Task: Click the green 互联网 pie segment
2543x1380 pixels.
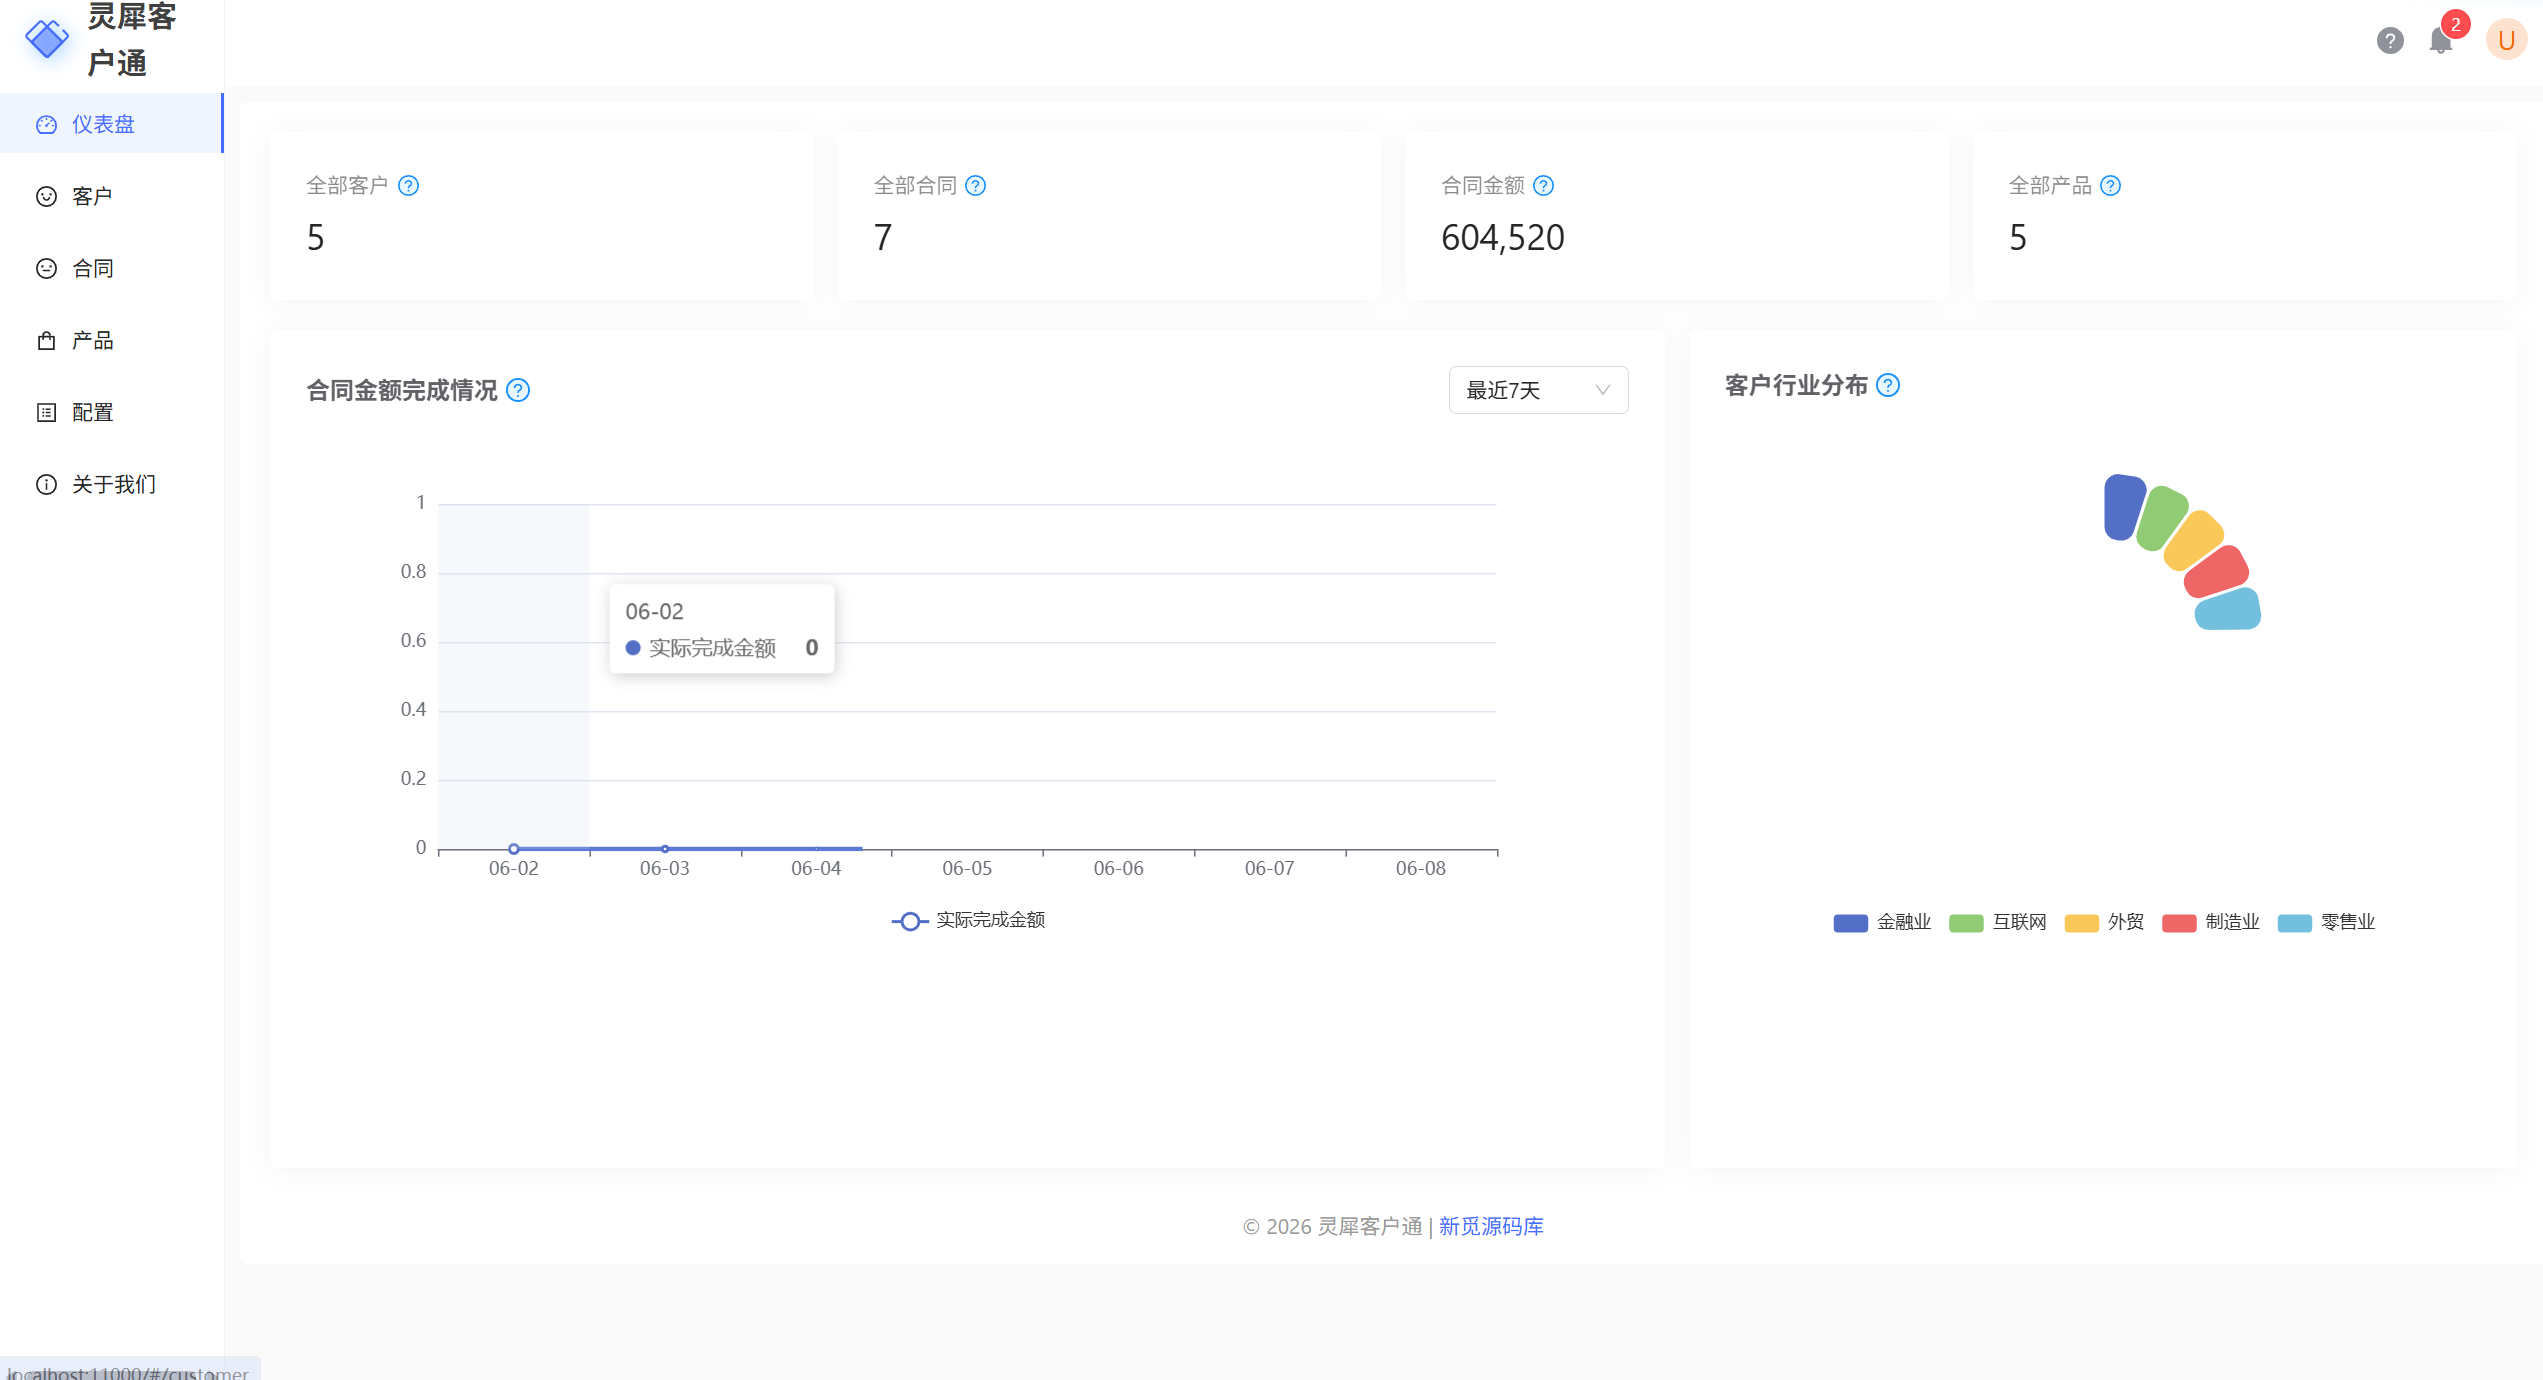Action: point(2162,517)
